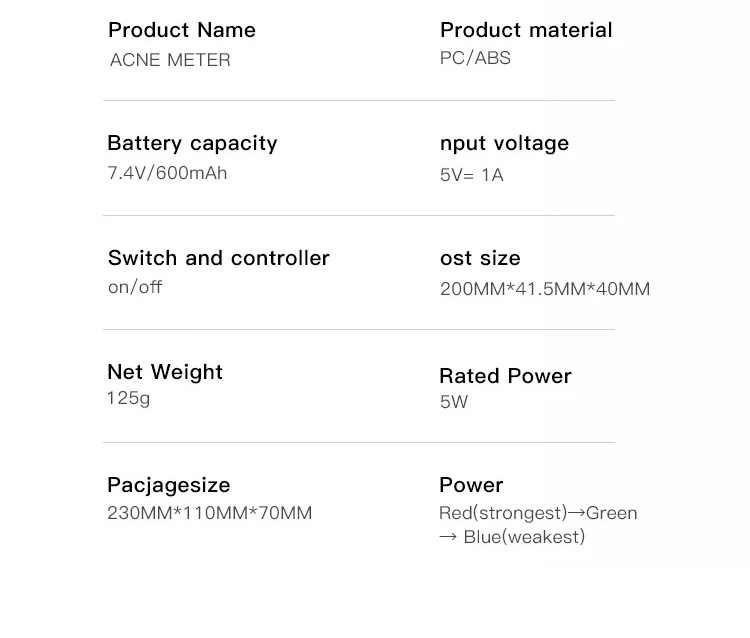This screenshot has height=638, width=750.
Task: Select the ACNE METER text
Action: pyautogui.click(x=170, y=60)
